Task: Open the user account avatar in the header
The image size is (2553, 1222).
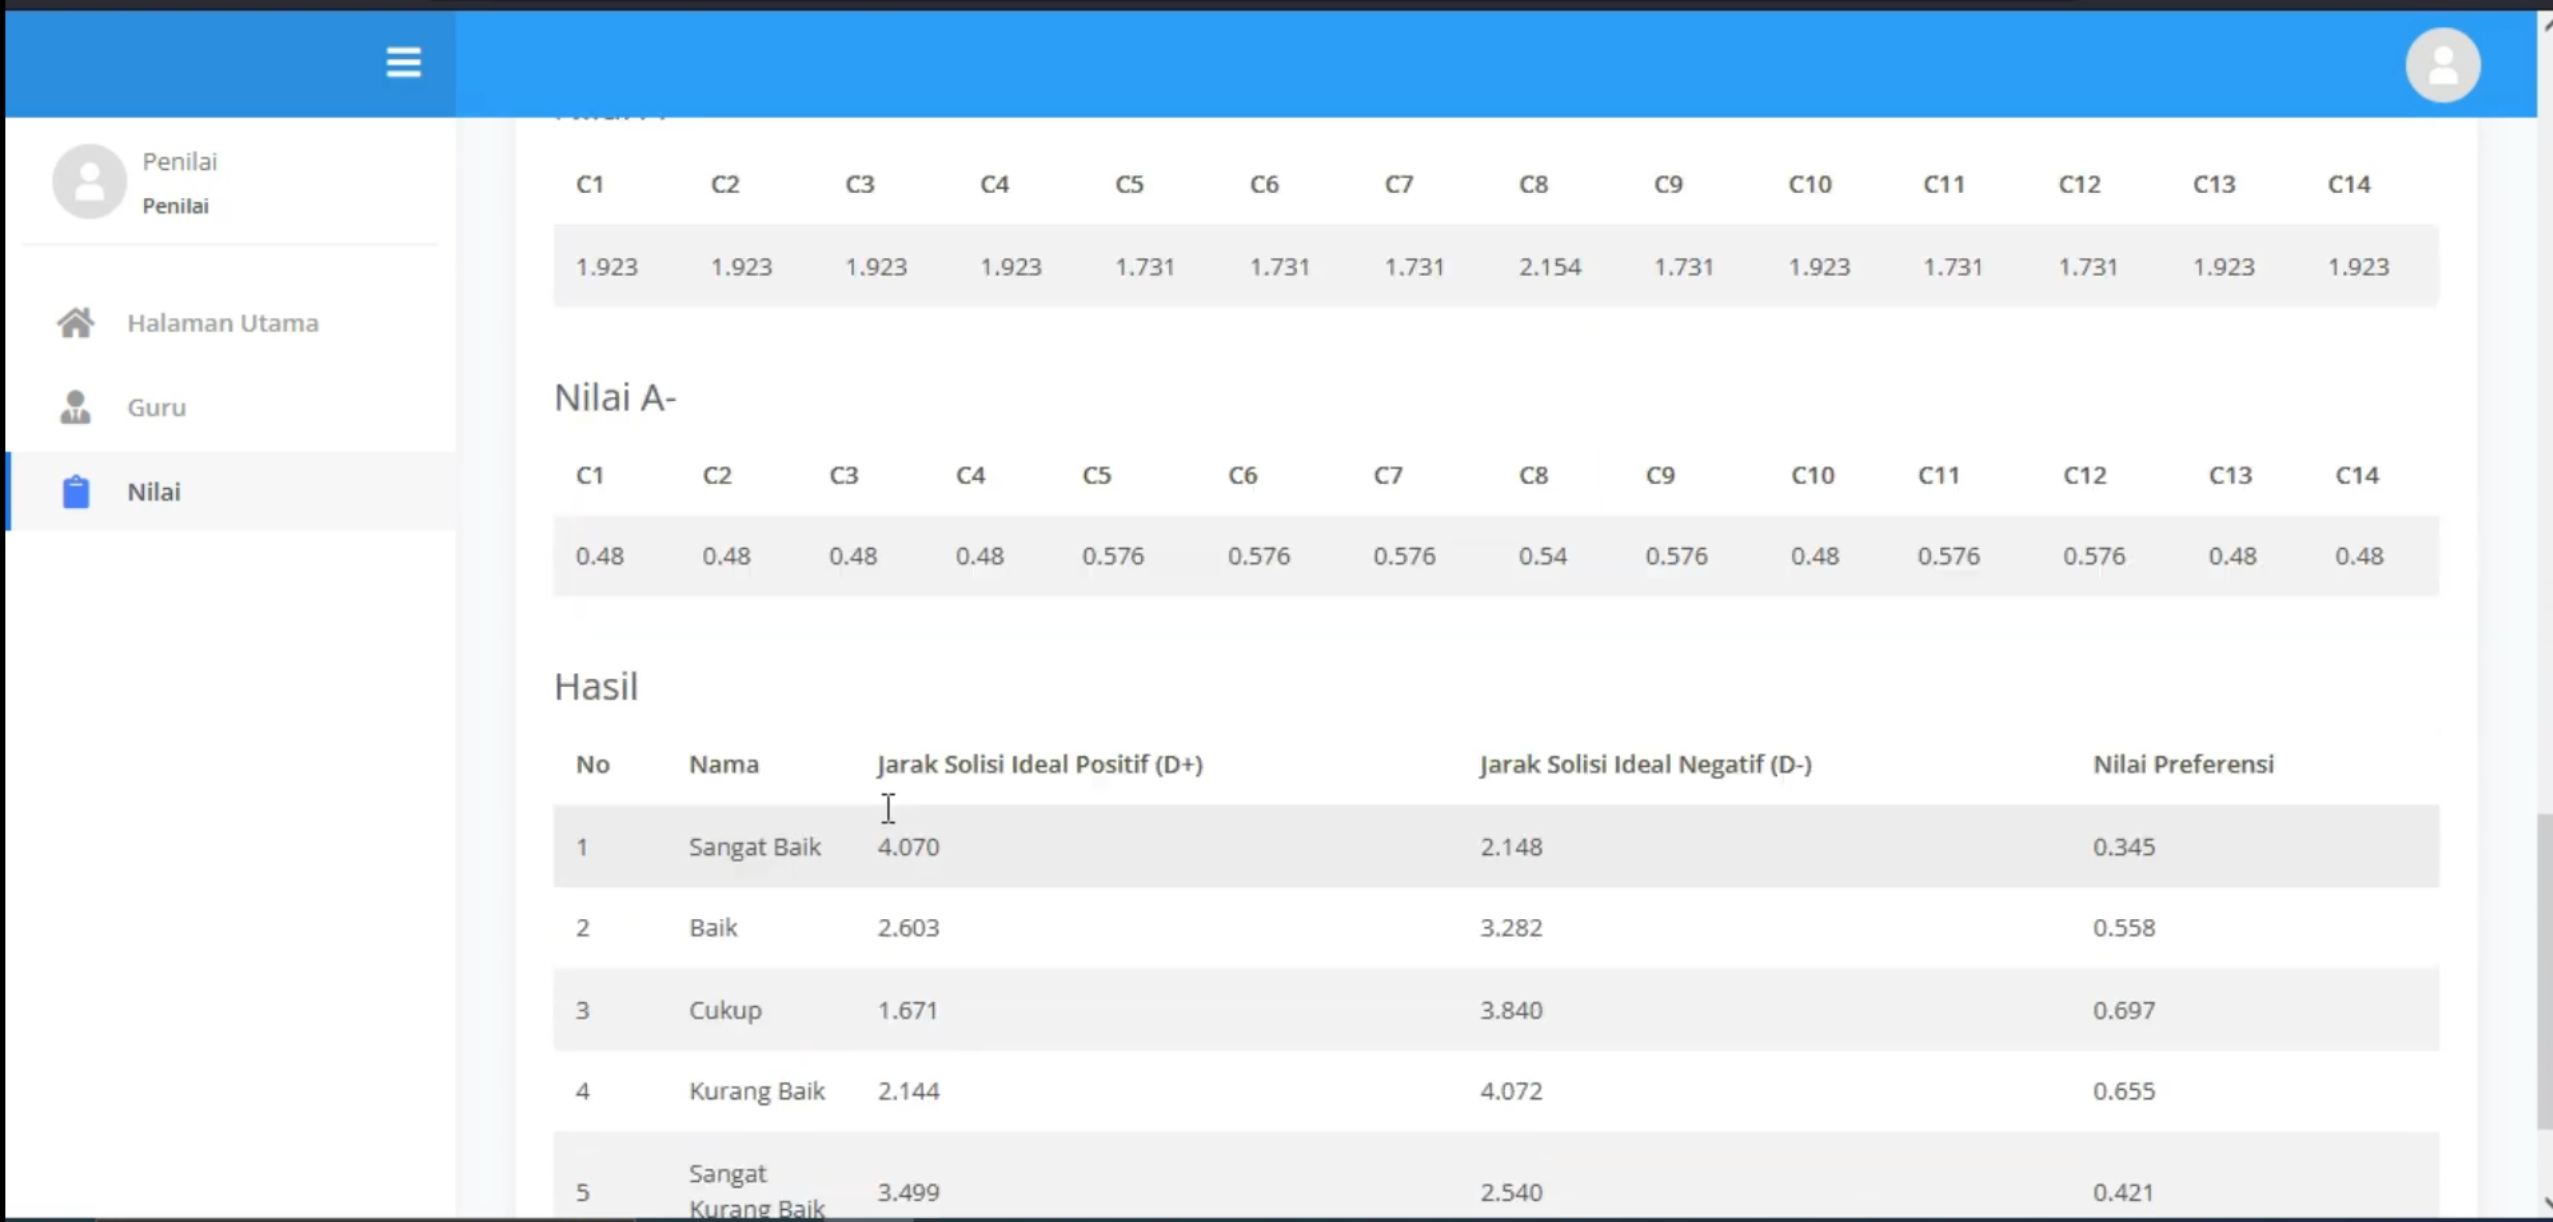Action: [2442, 65]
